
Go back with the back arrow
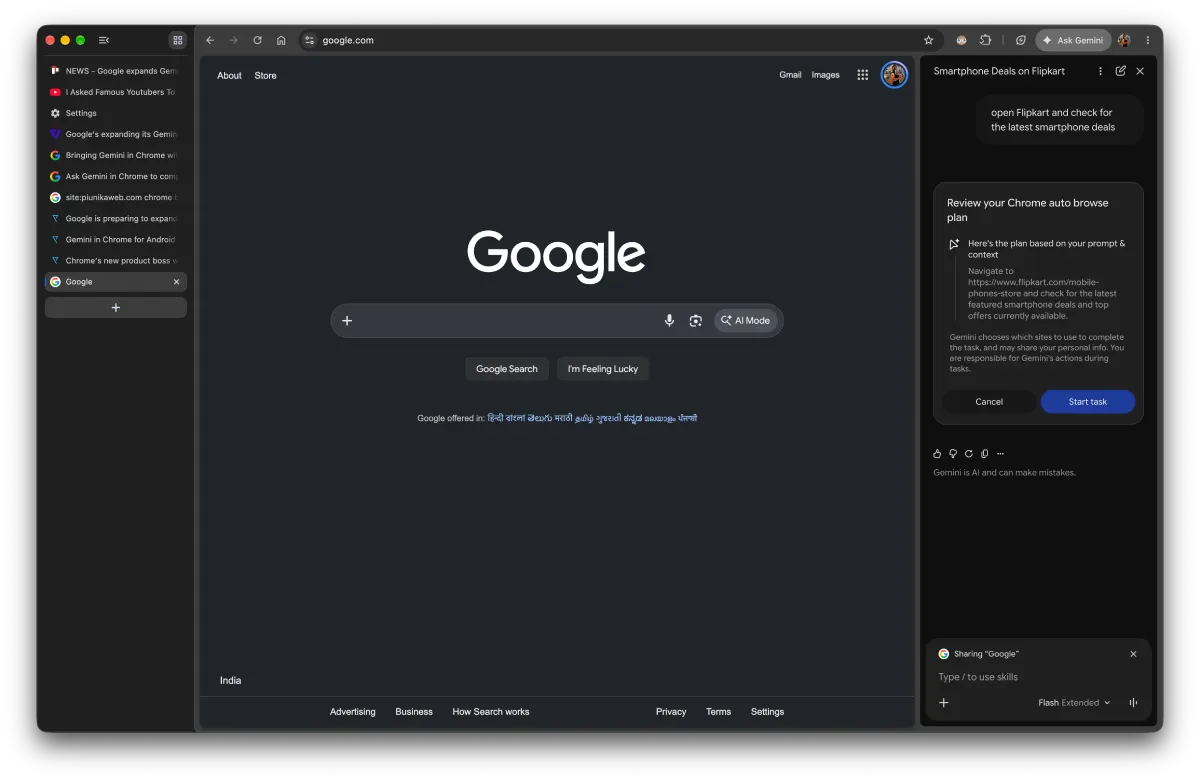click(x=210, y=40)
